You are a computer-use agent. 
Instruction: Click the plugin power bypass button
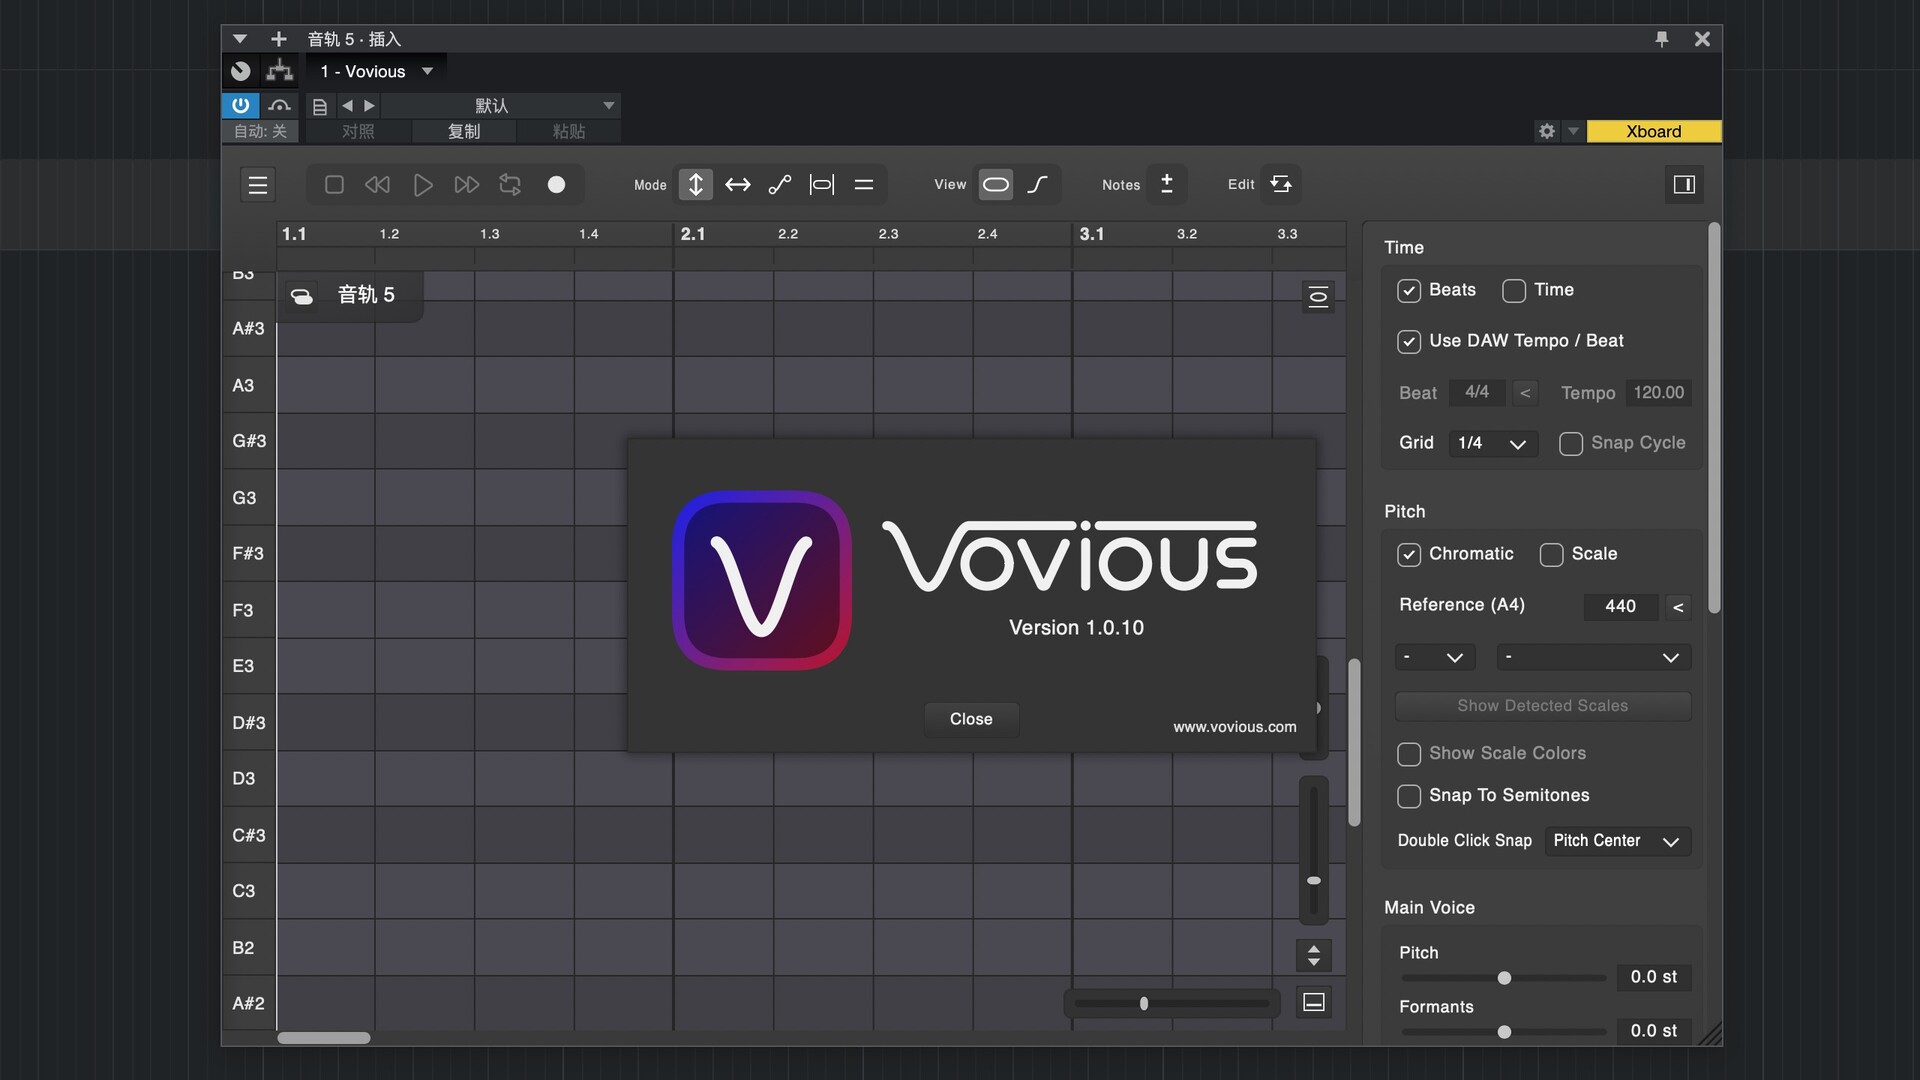pos(241,105)
